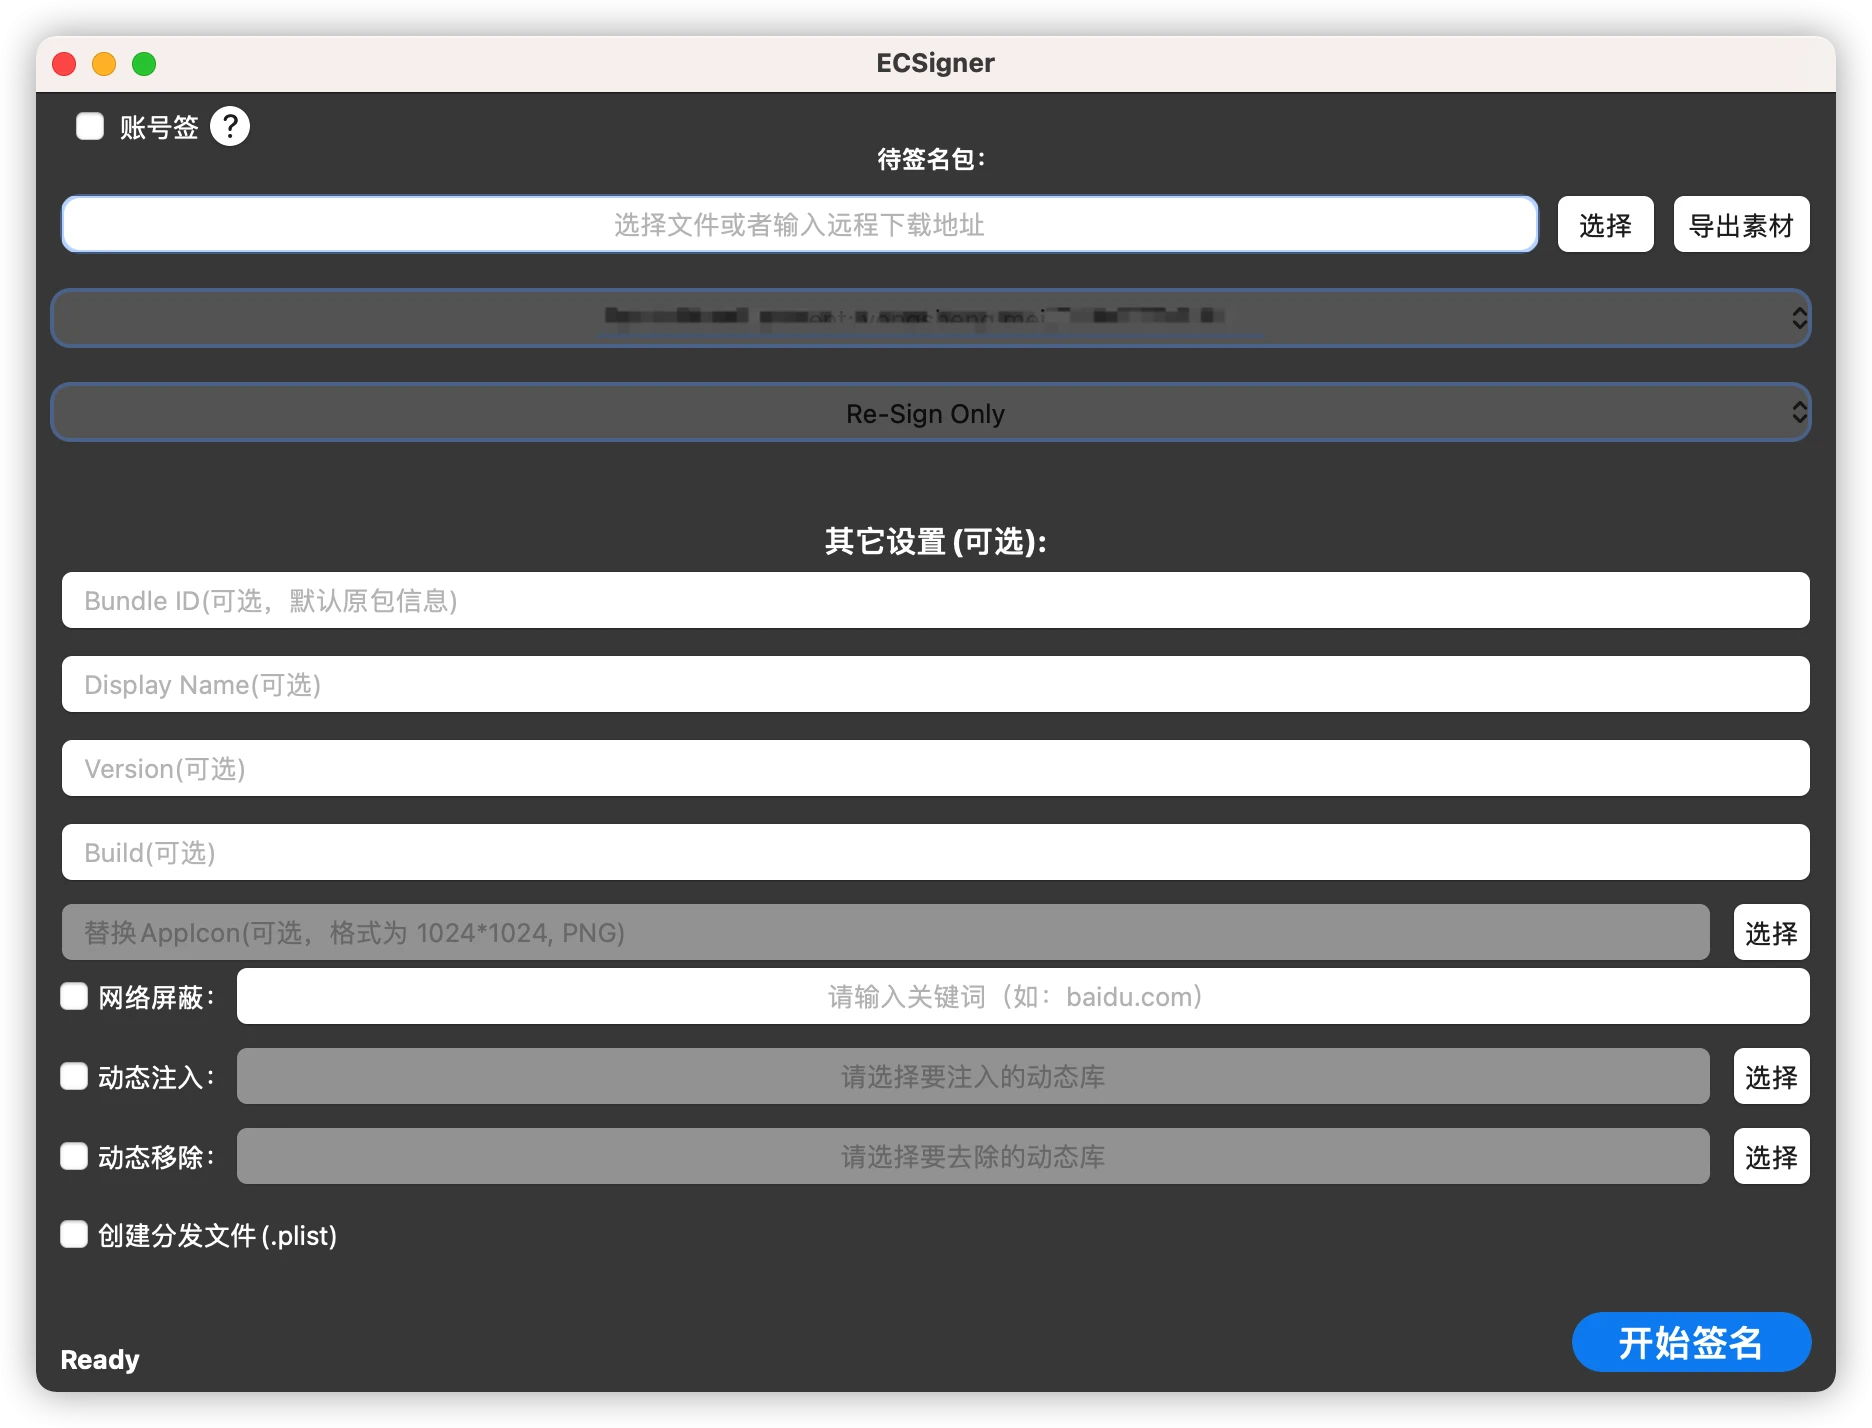Click the 导出素材 button

click(x=1741, y=224)
